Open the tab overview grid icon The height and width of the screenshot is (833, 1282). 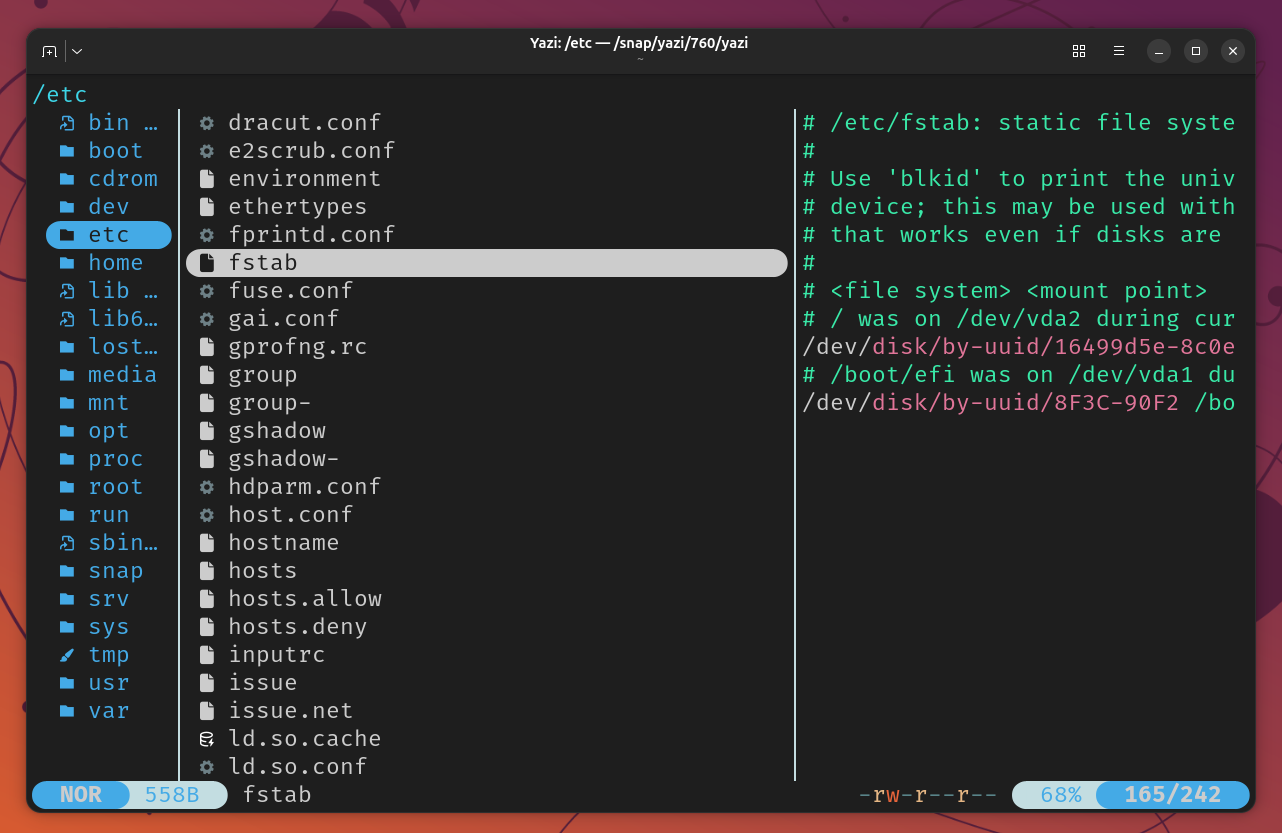[1079, 51]
